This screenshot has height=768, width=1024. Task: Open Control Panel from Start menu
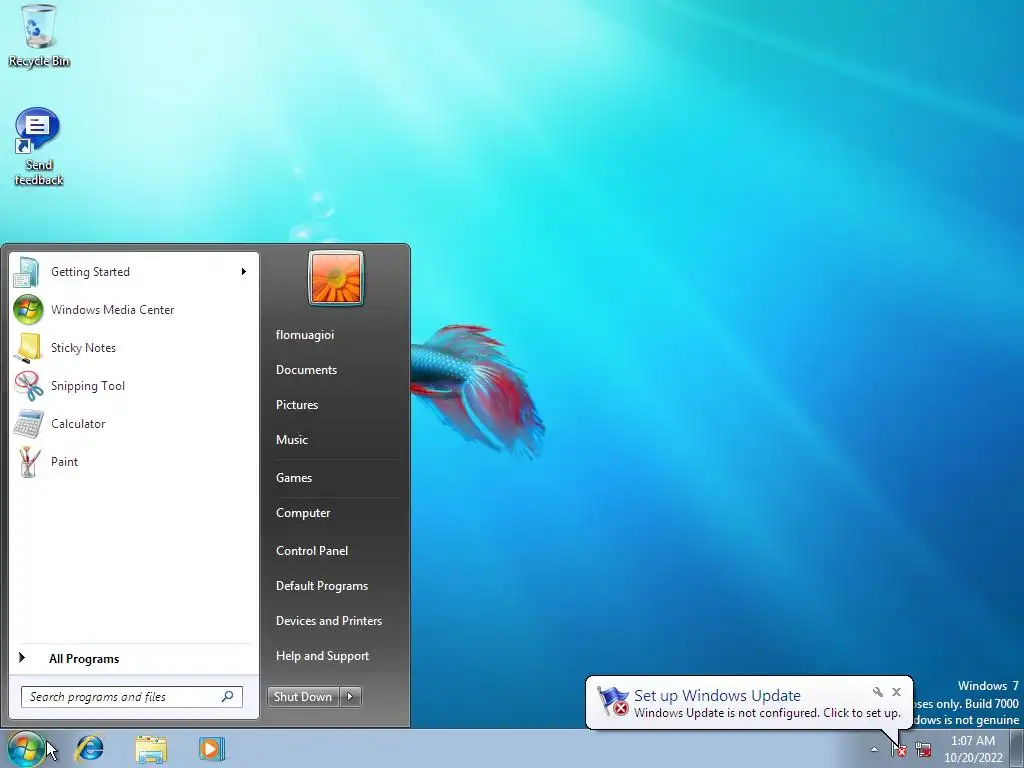tap(312, 551)
